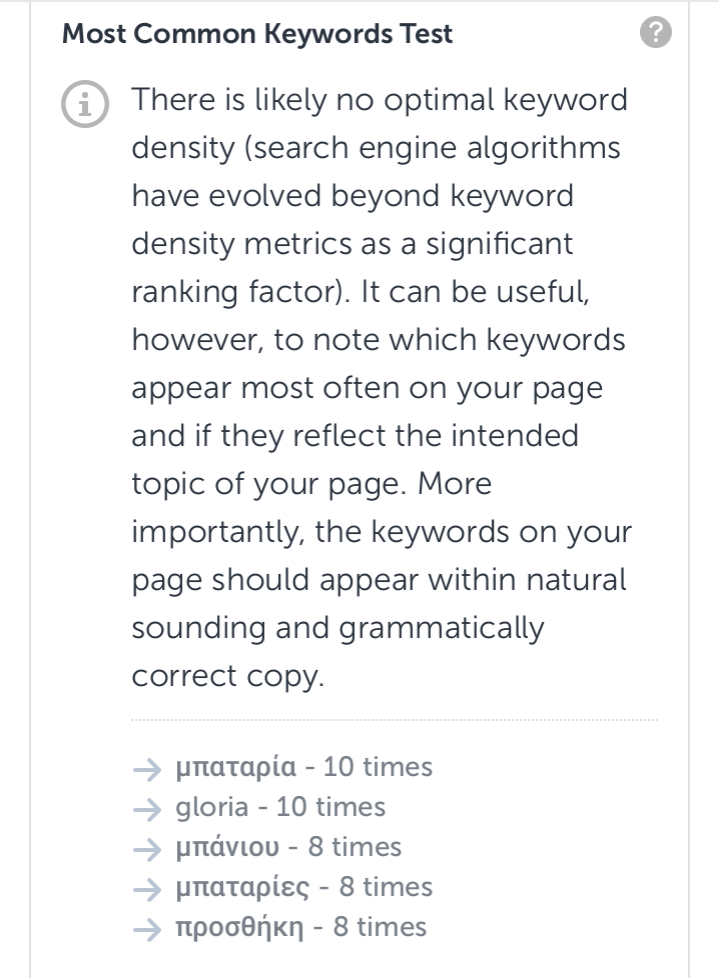
Task: Click the '8 times' count after μπαταρίες
Action: [385, 887]
